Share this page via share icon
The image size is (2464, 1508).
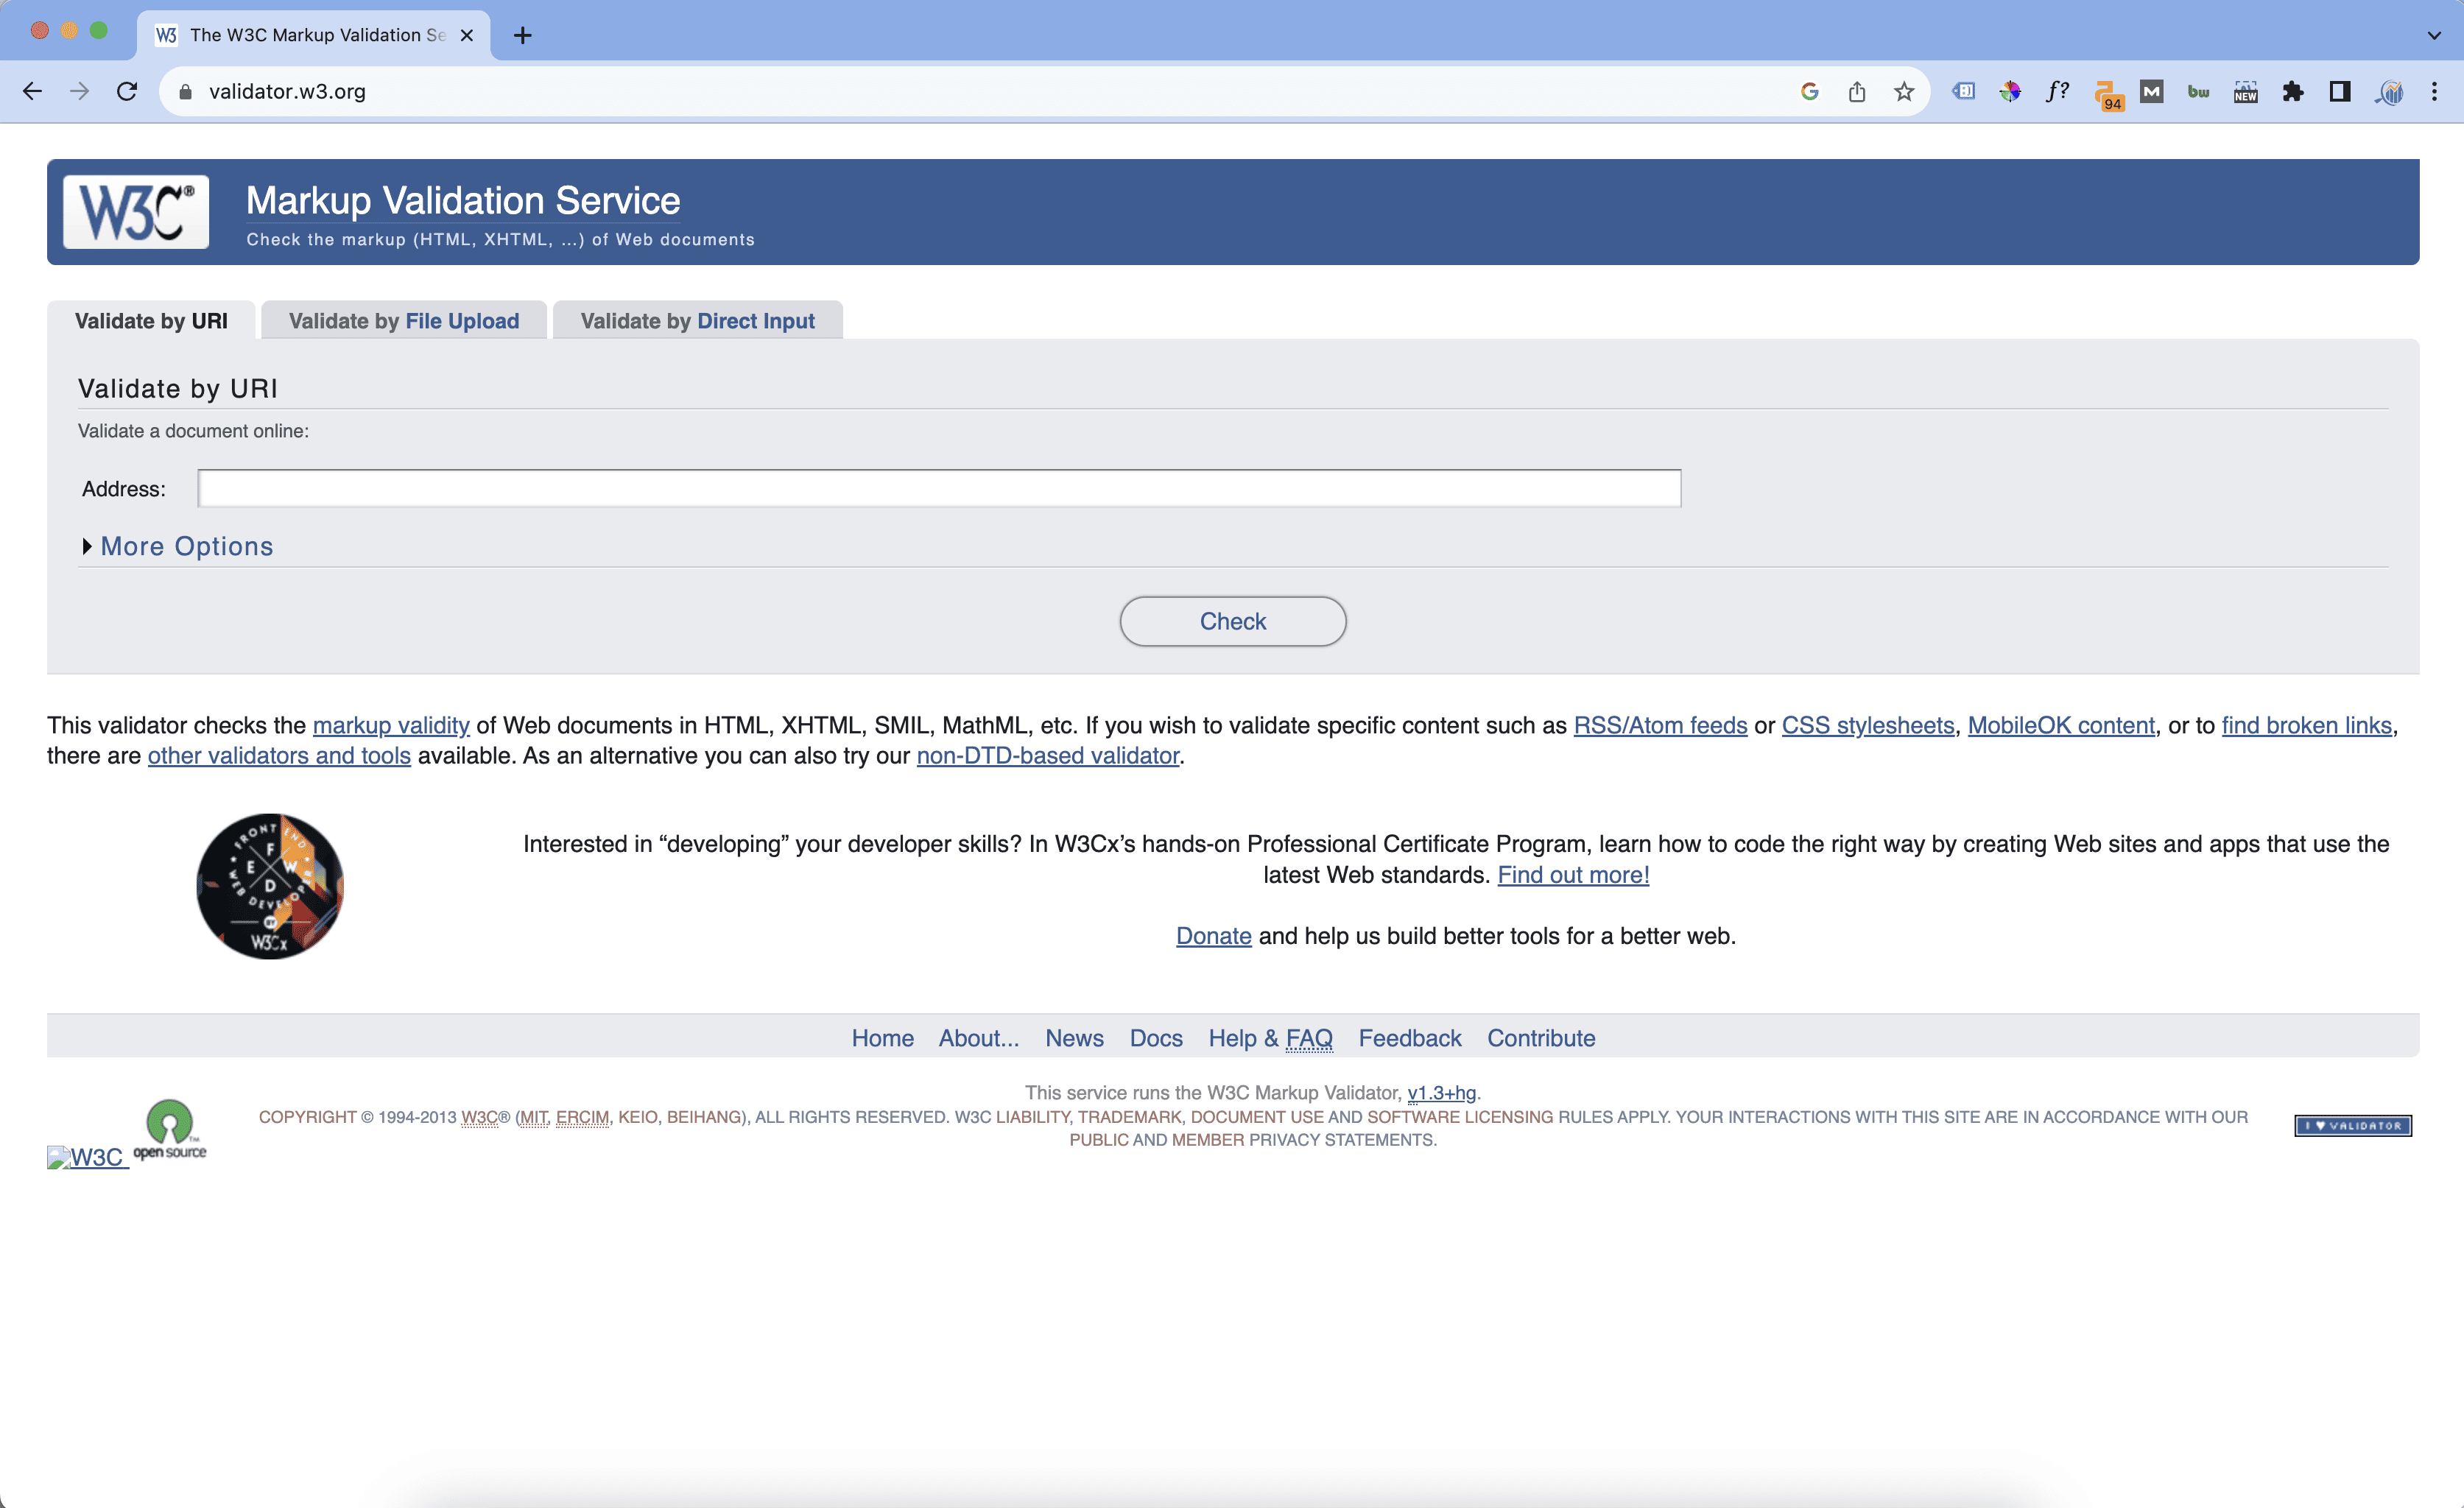[x=1857, y=92]
